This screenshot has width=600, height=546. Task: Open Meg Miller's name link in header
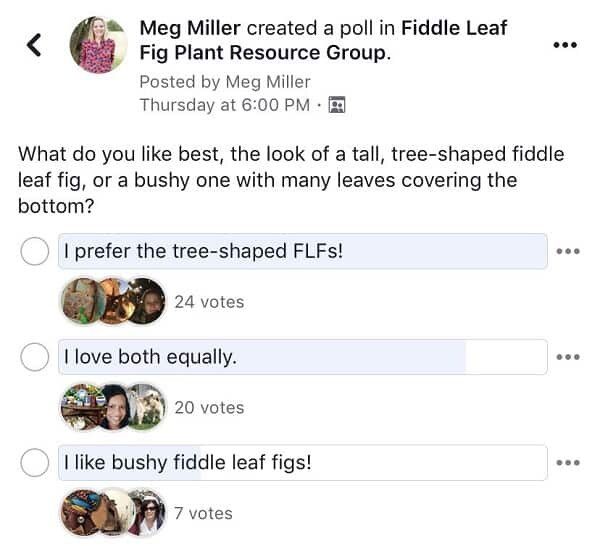pos(190,28)
